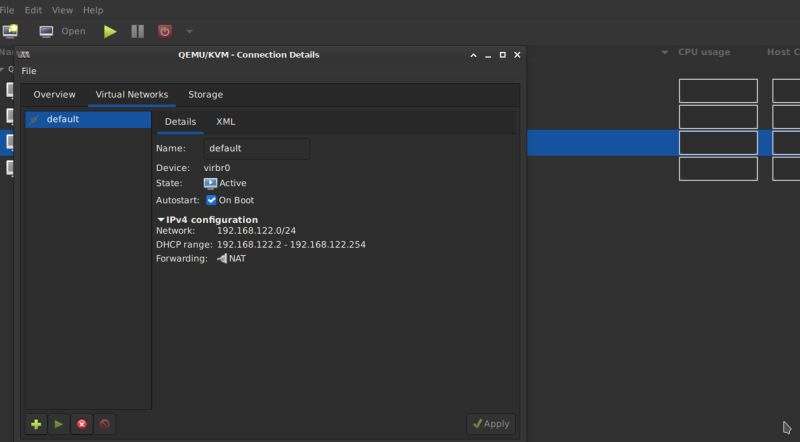Screen dimensions: 800x442
Task: Open the shutdown options dropdown arrow
Action: click(189, 32)
